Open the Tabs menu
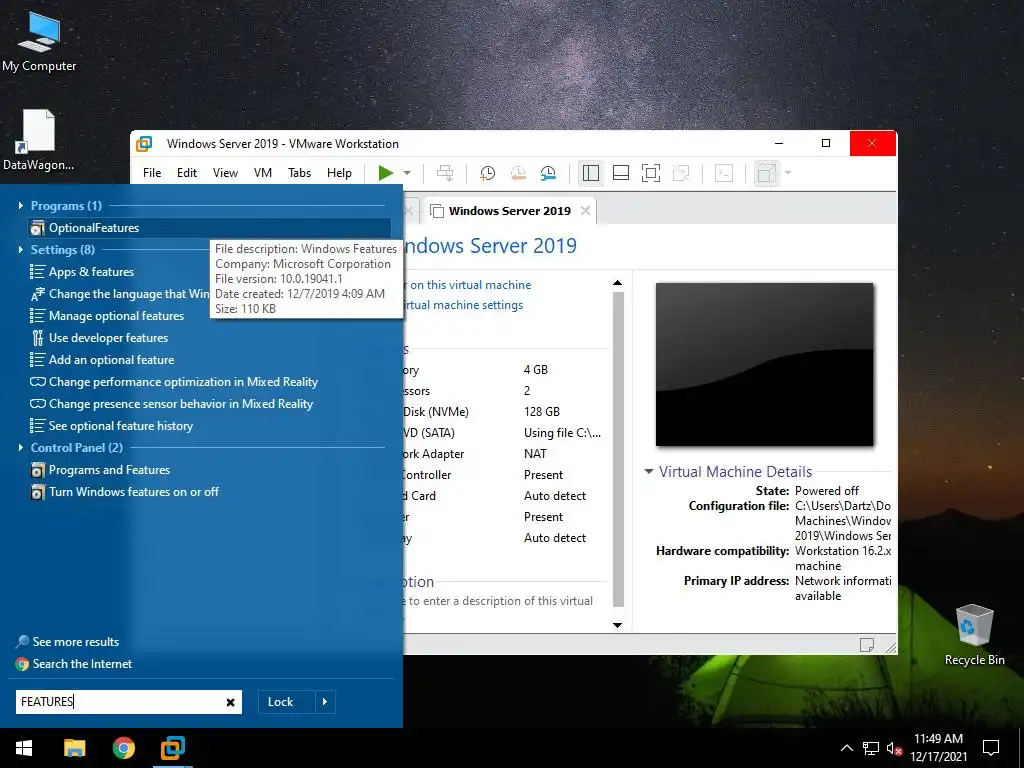1024x768 pixels. [x=300, y=173]
